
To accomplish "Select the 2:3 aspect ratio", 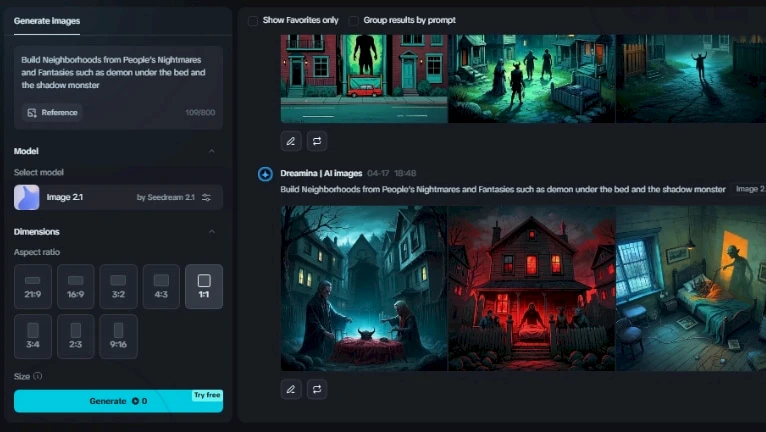I will tap(76, 337).
